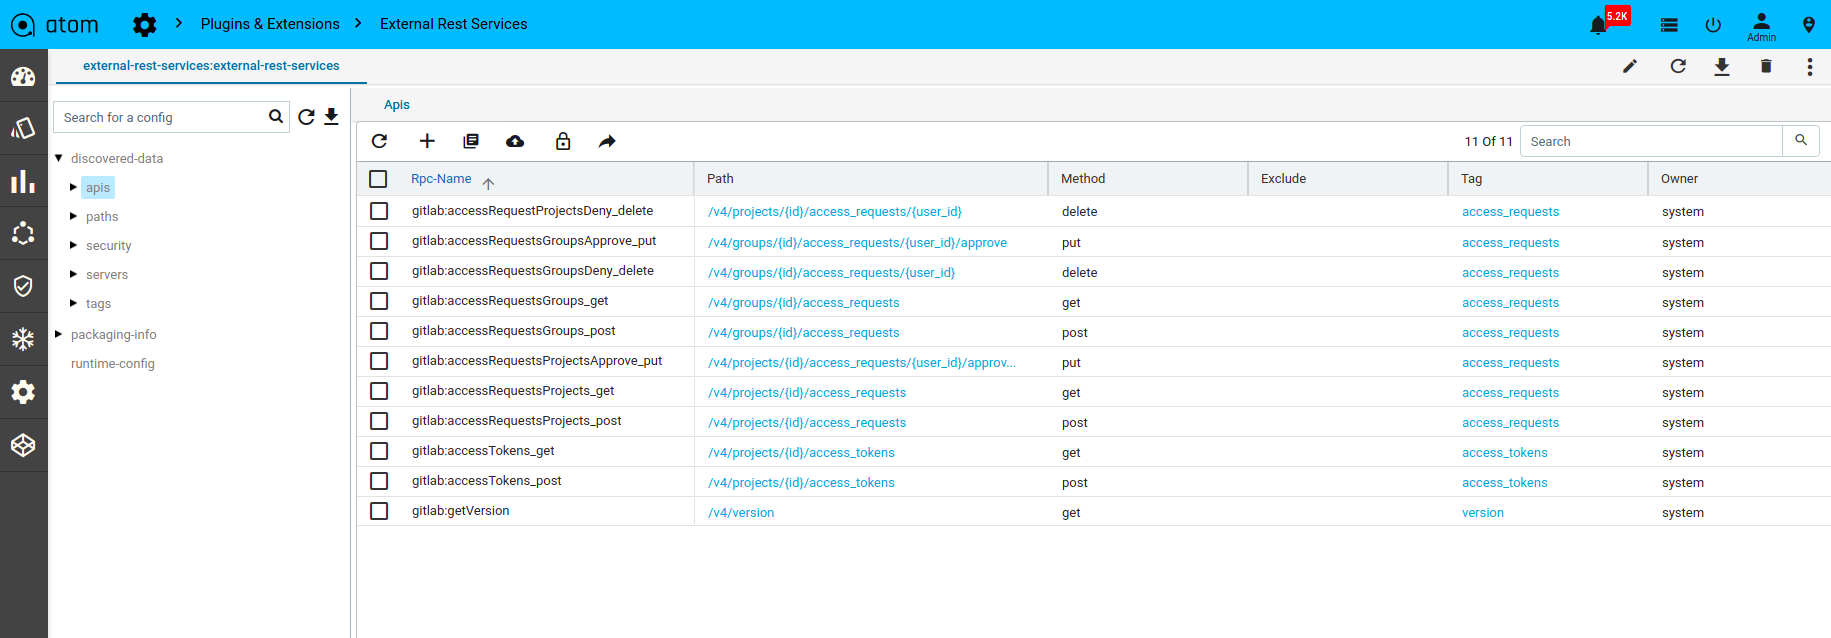Download the config tree
This screenshot has width=1831, height=638.
tap(331, 117)
